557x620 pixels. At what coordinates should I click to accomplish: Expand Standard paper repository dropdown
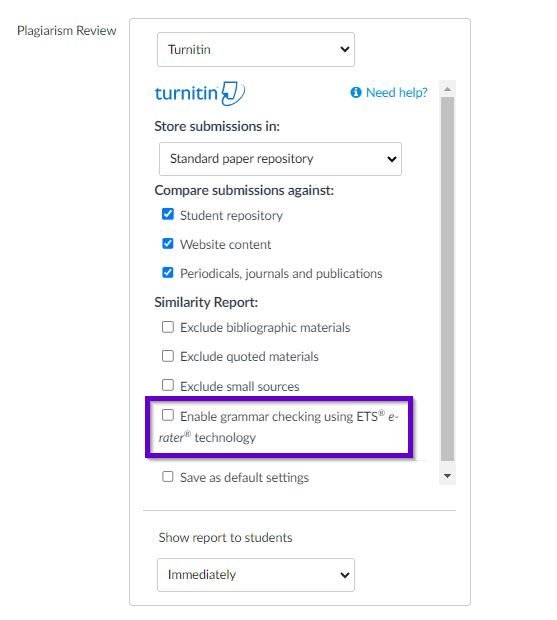(x=280, y=159)
